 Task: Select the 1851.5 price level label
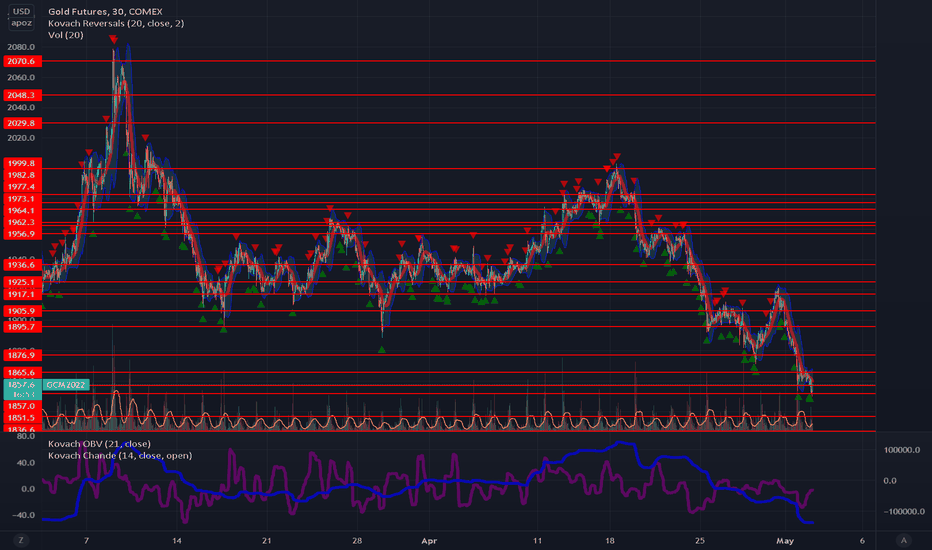point(21,418)
